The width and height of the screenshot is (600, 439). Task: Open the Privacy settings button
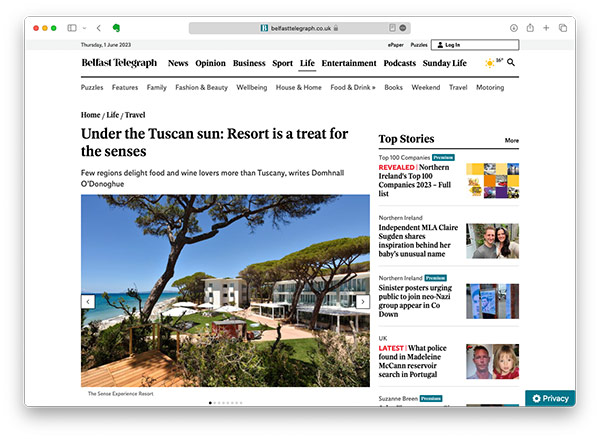(x=550, y=398)
